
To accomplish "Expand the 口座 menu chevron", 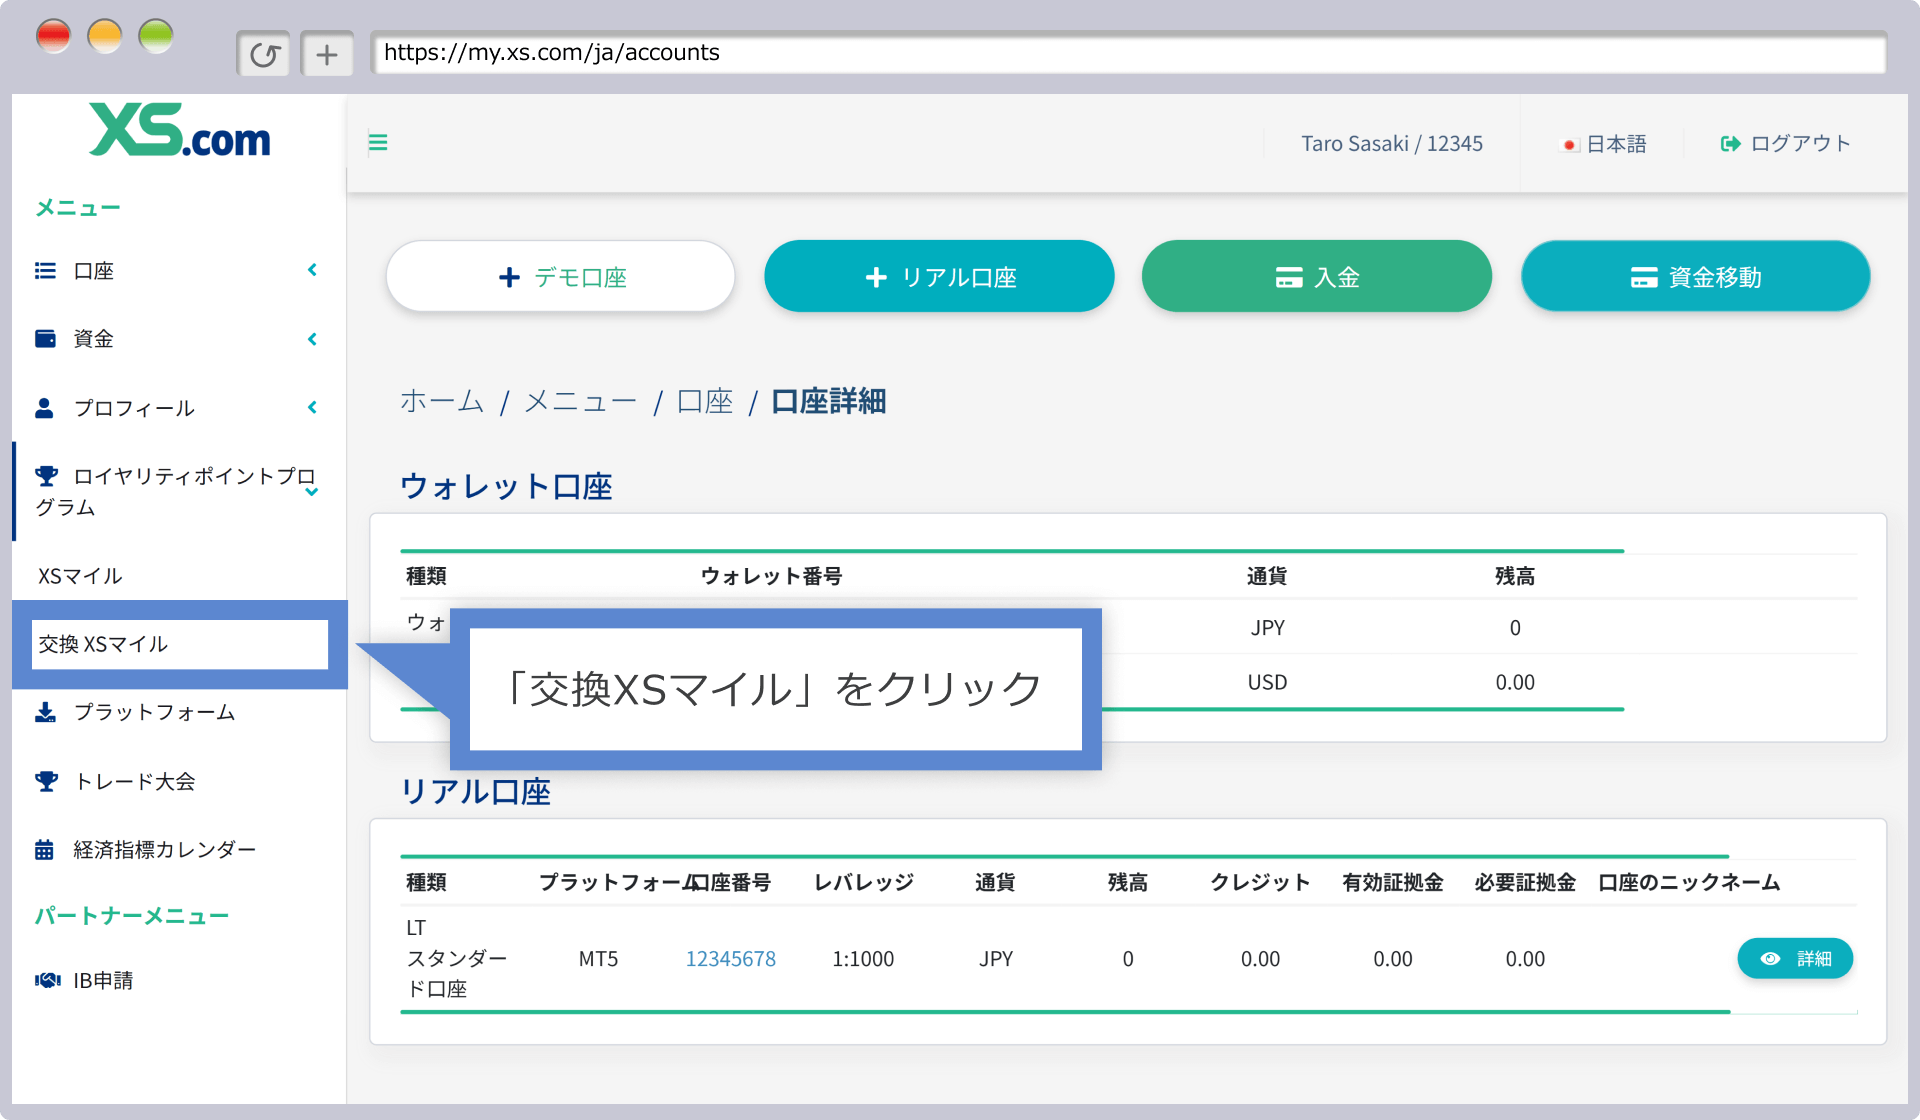I will click(312, 270).
